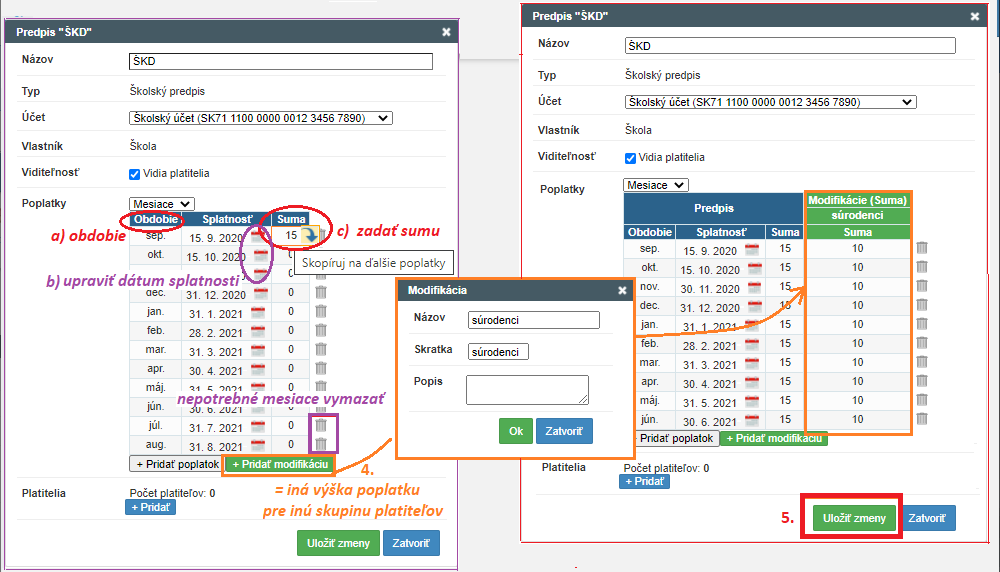Click + Pridať under Platitelia in left window
The height and width of the screenshot is (572, 1000).
click(151, 508)
